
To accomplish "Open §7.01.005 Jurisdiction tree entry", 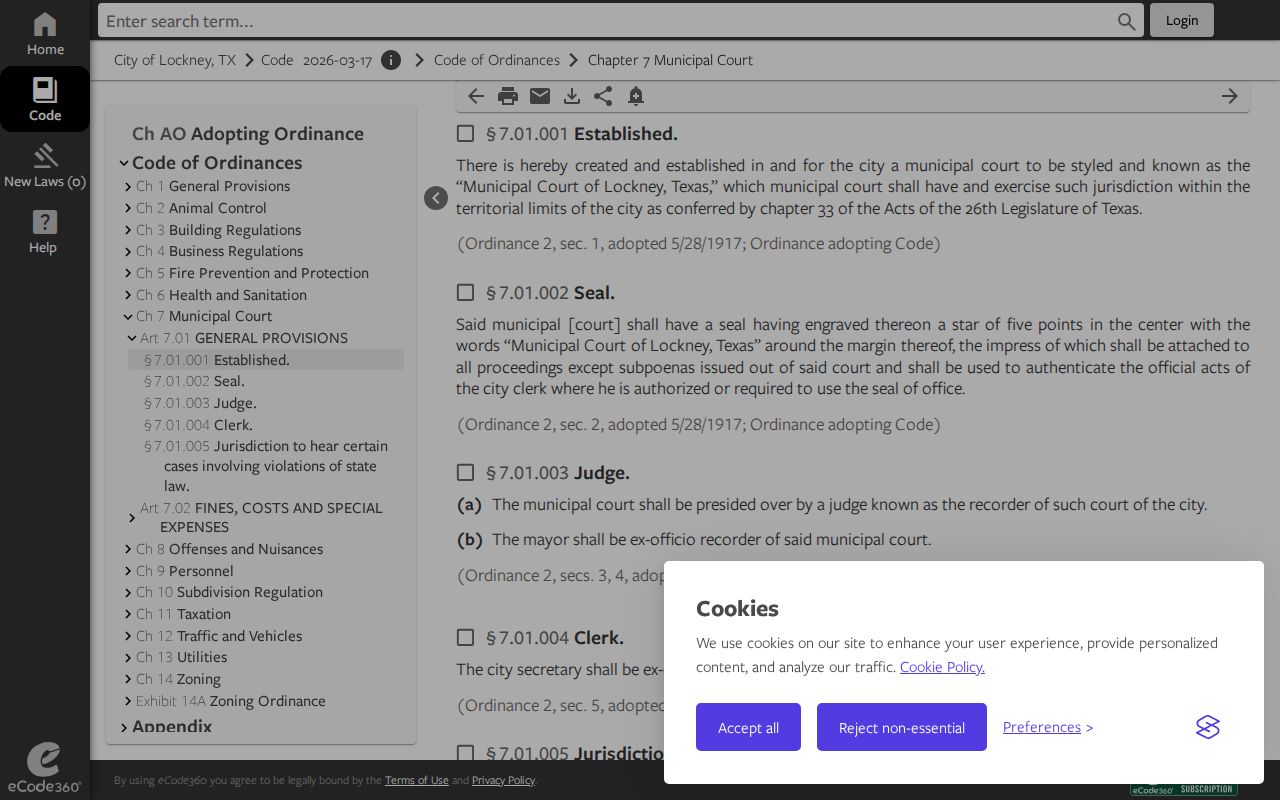I will (x=266, y=466).
